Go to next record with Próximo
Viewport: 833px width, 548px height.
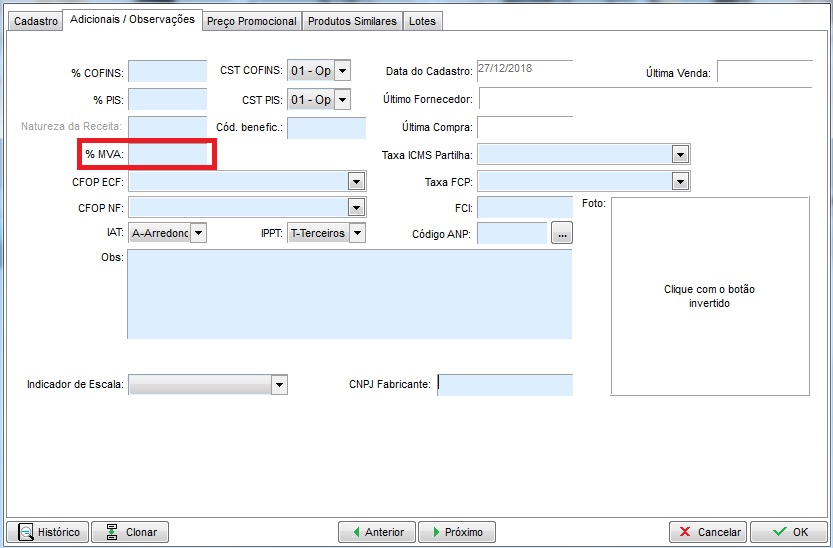click(x=456, y=532)
